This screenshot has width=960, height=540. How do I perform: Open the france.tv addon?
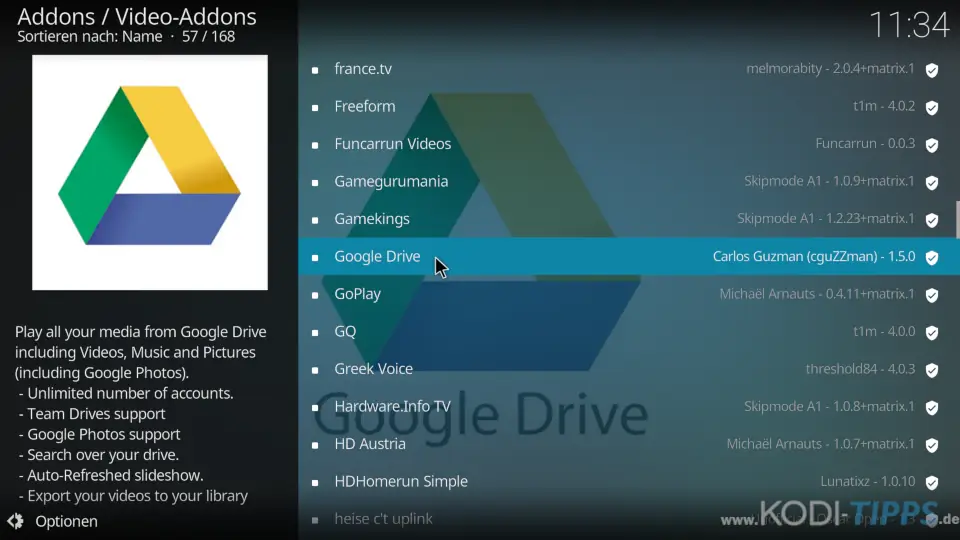[x=629, y=69]
